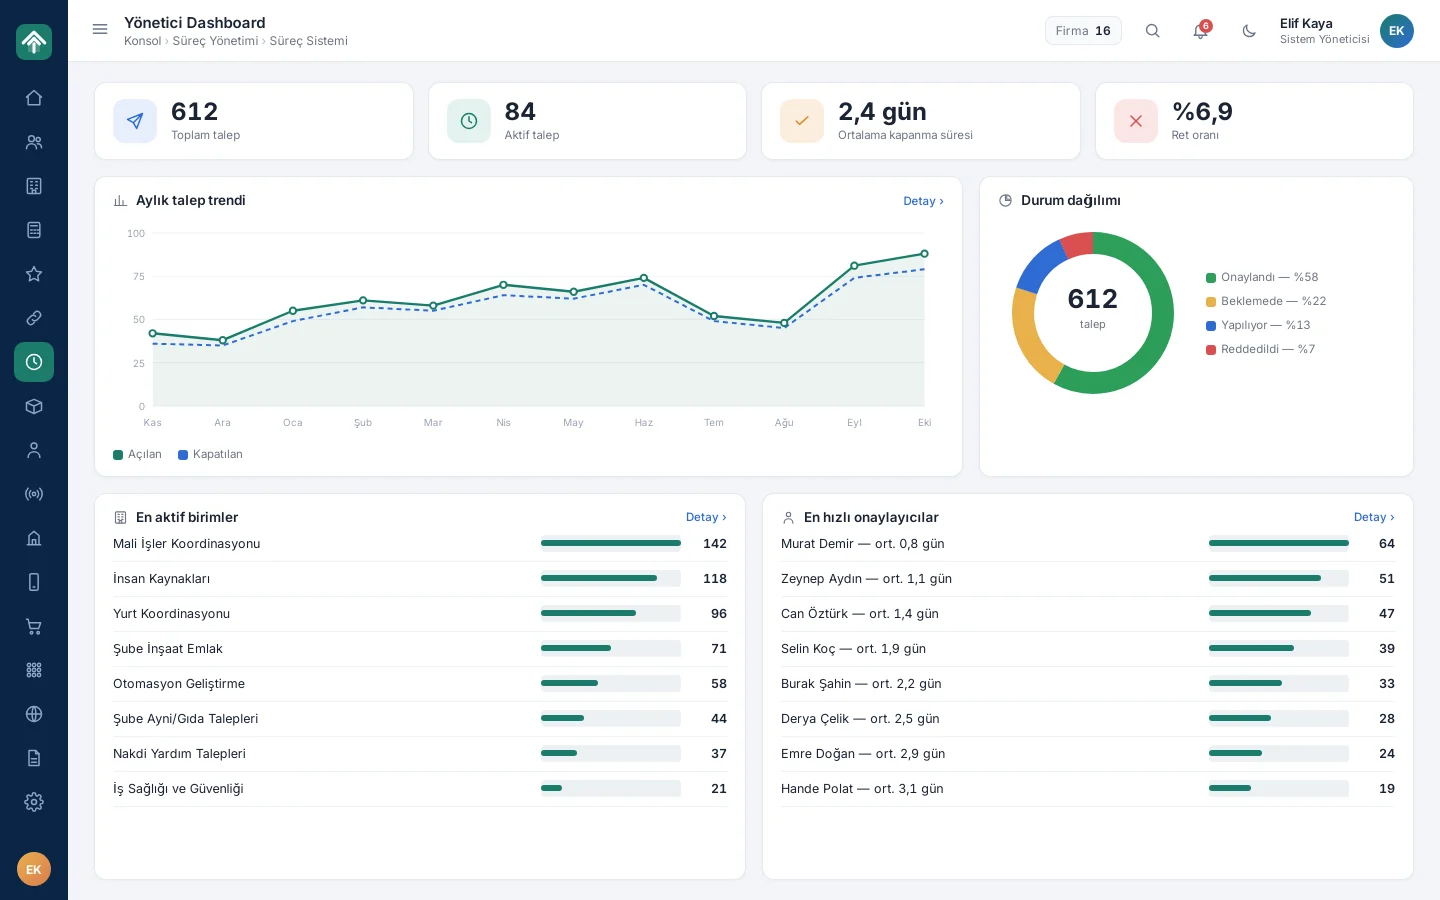
Task: Open the Firma 16 selector
Action: tap(1083, 31)
